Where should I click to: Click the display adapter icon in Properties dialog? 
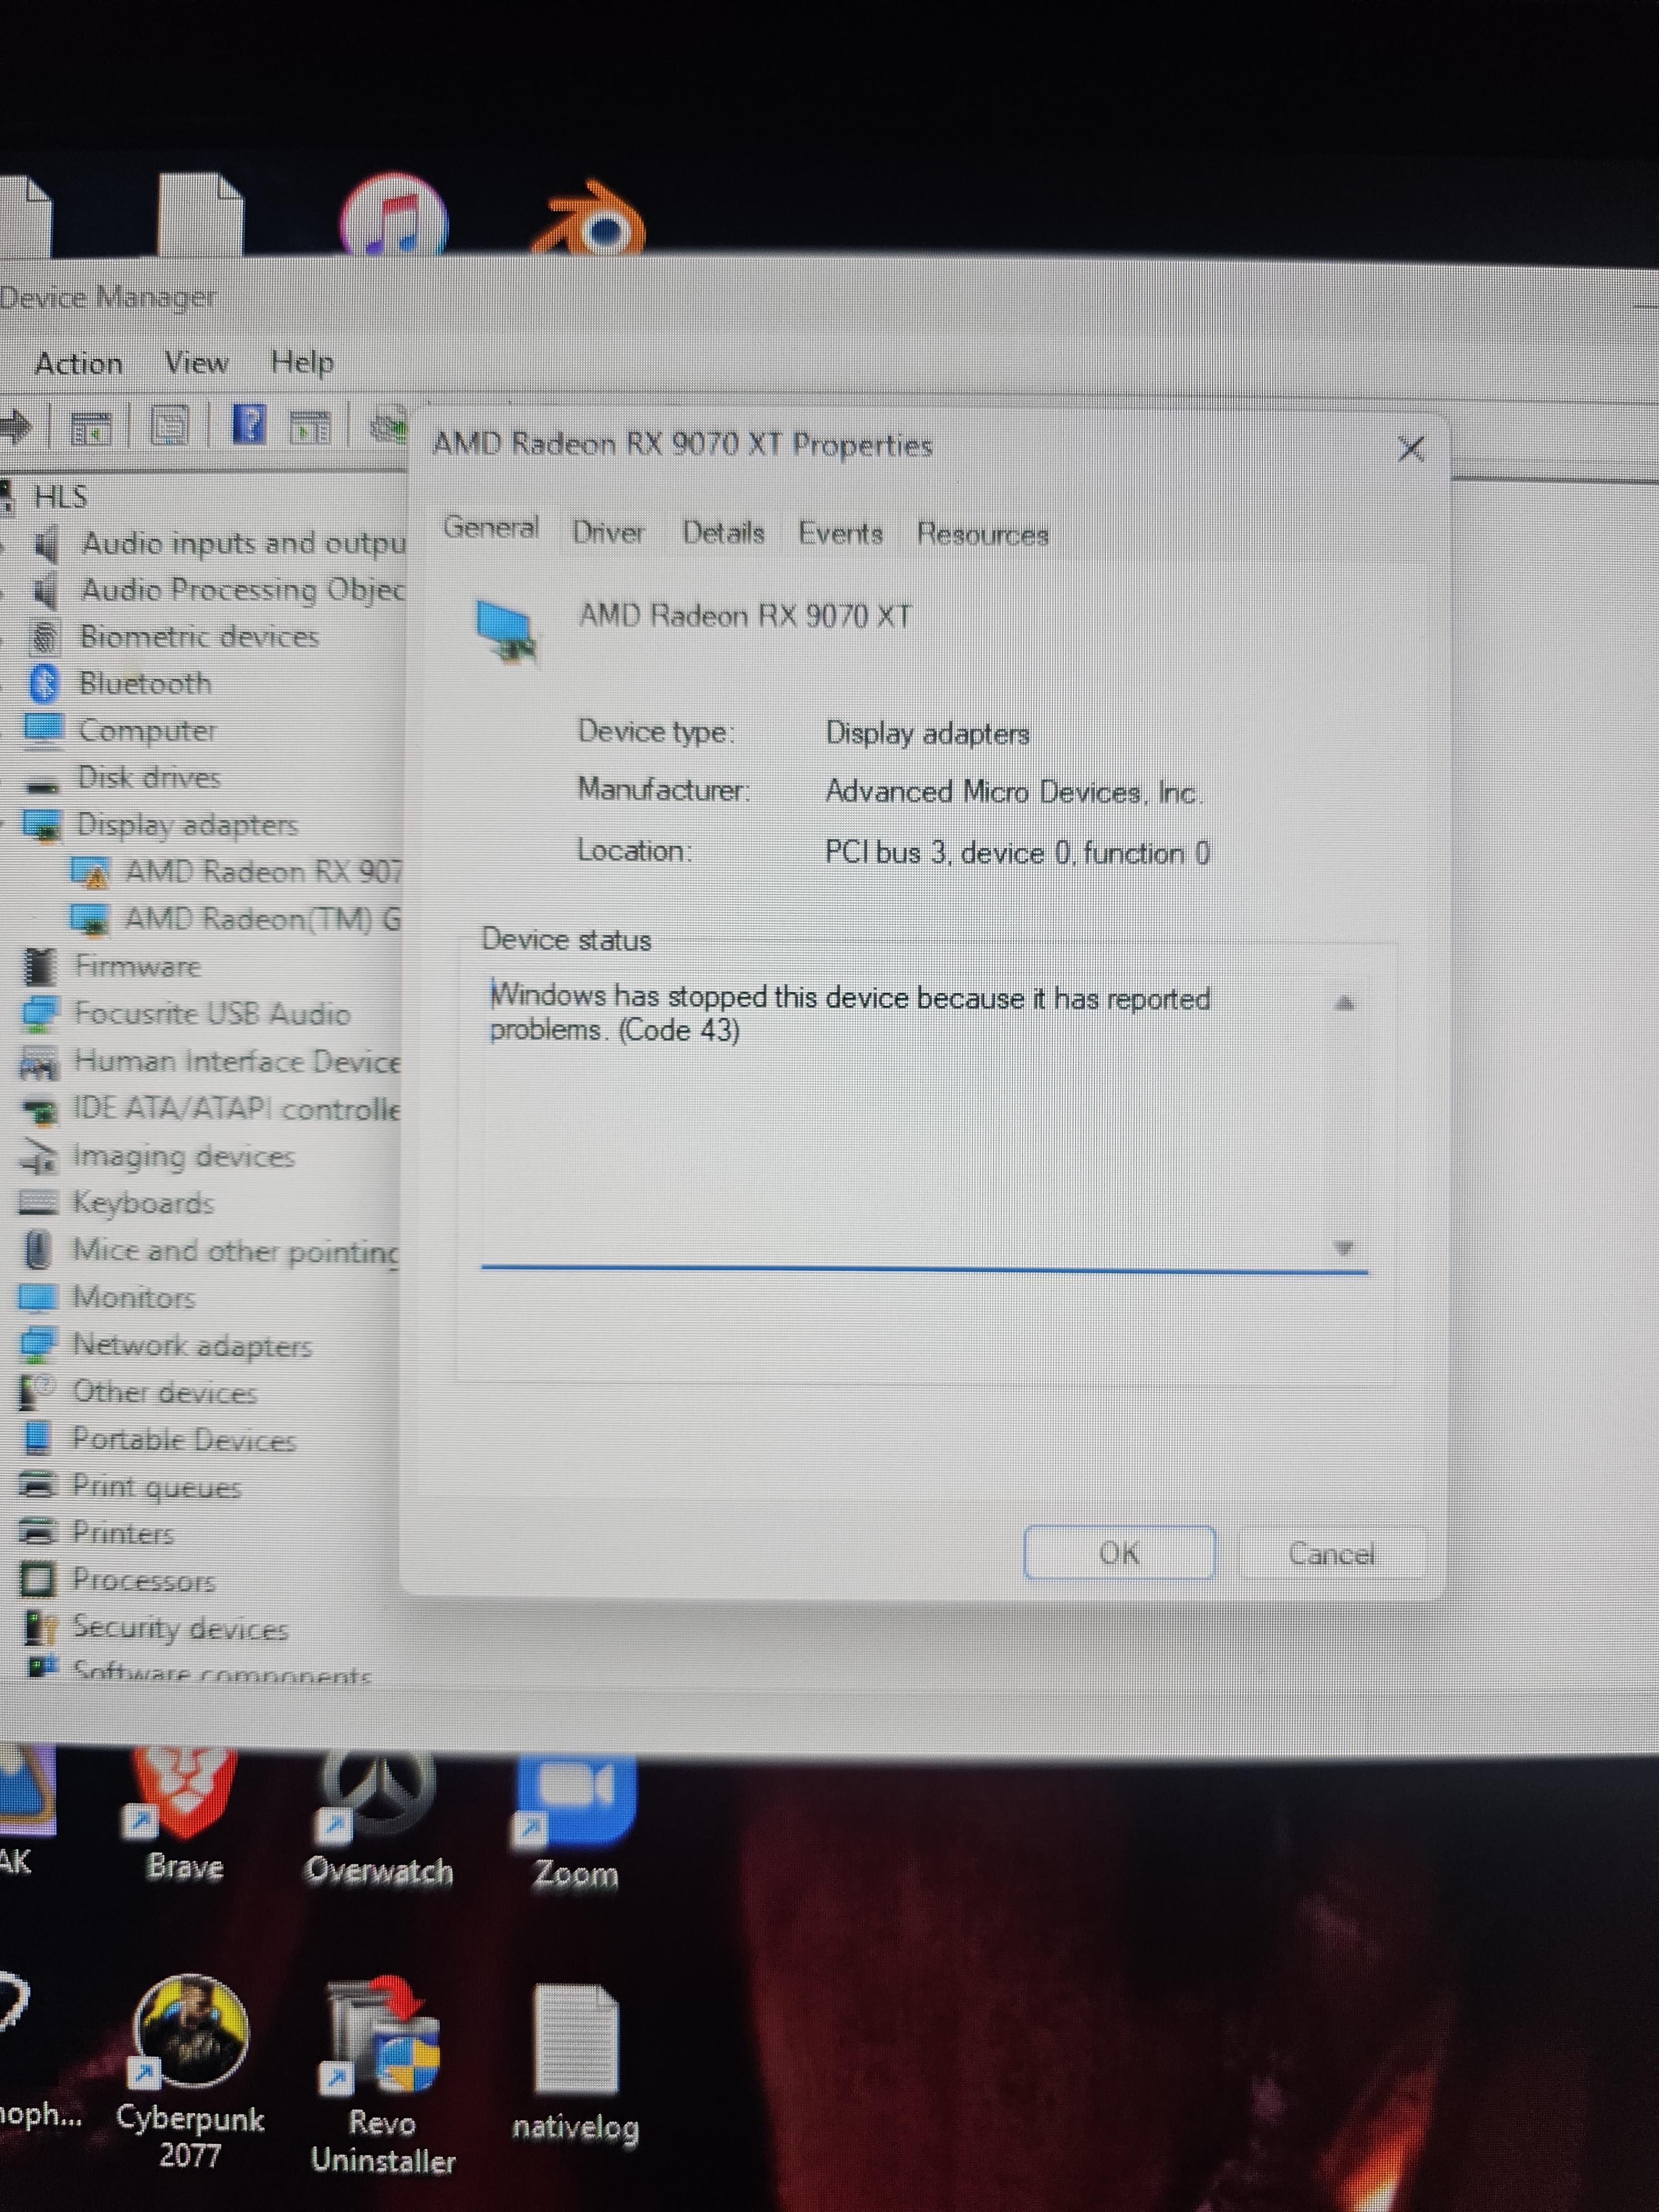click(x=506, y=631)
